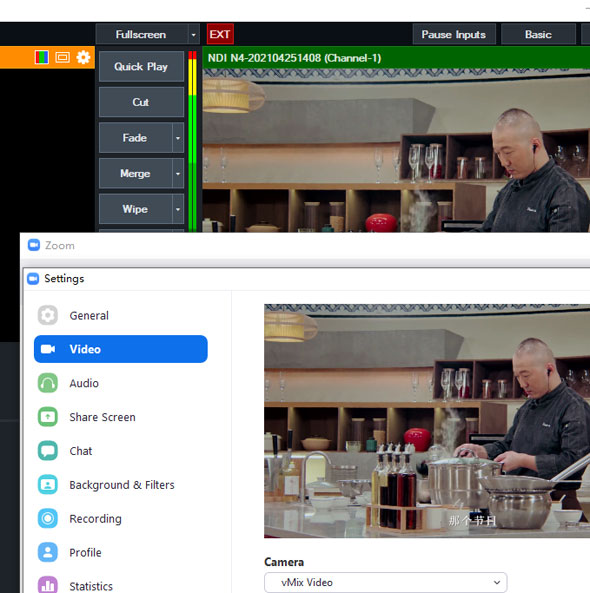This screenshot has height=593, width=590.
Task: Open Share Screen settings tab
Action: point(121,417)
